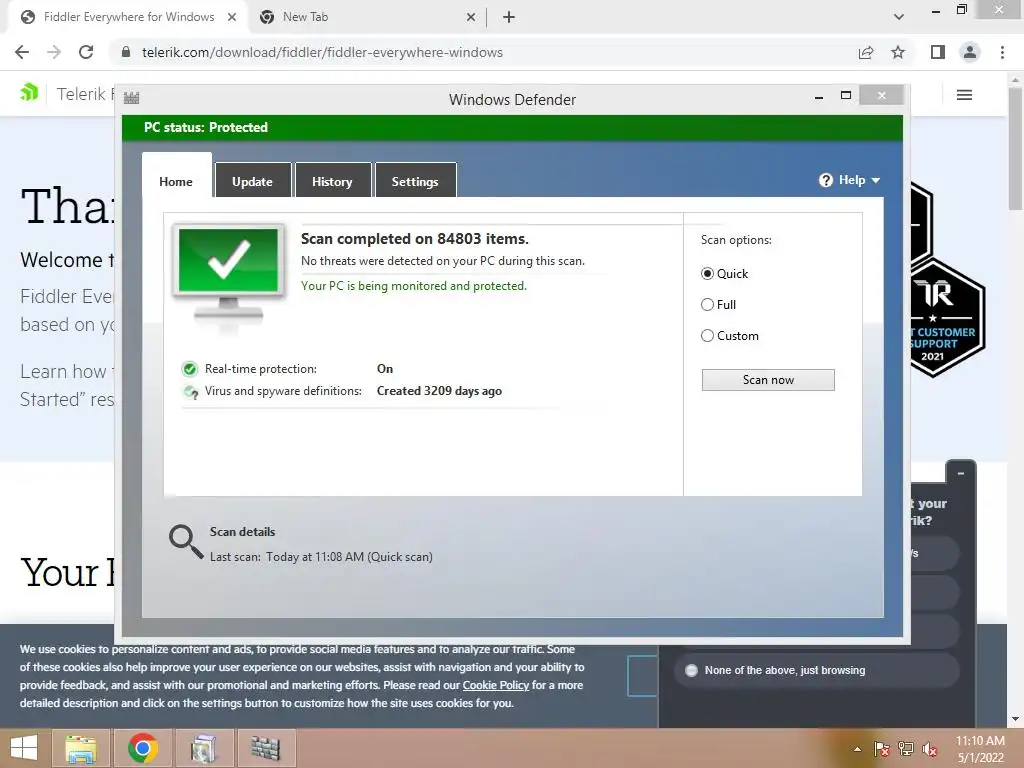Click 'Last scan: Today at 11:08 AM' text
The image size is (1024, 768).
click(x=287, y=557)
